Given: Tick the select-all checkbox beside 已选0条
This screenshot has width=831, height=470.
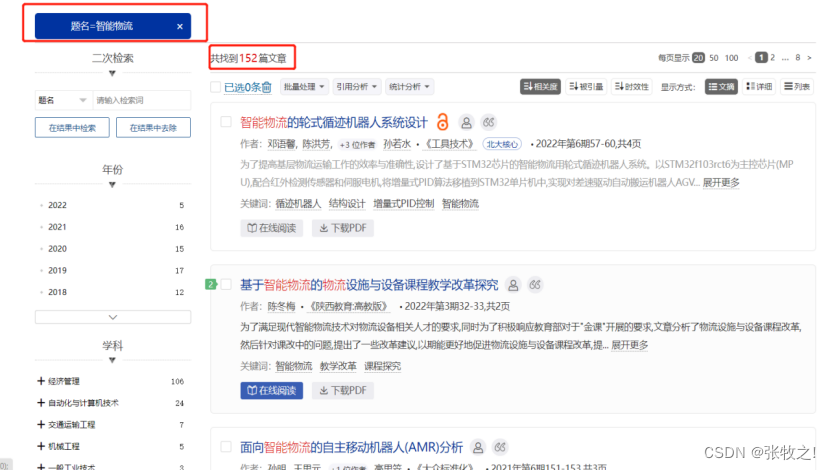Looking at the screenshot, I should [216, 87].
